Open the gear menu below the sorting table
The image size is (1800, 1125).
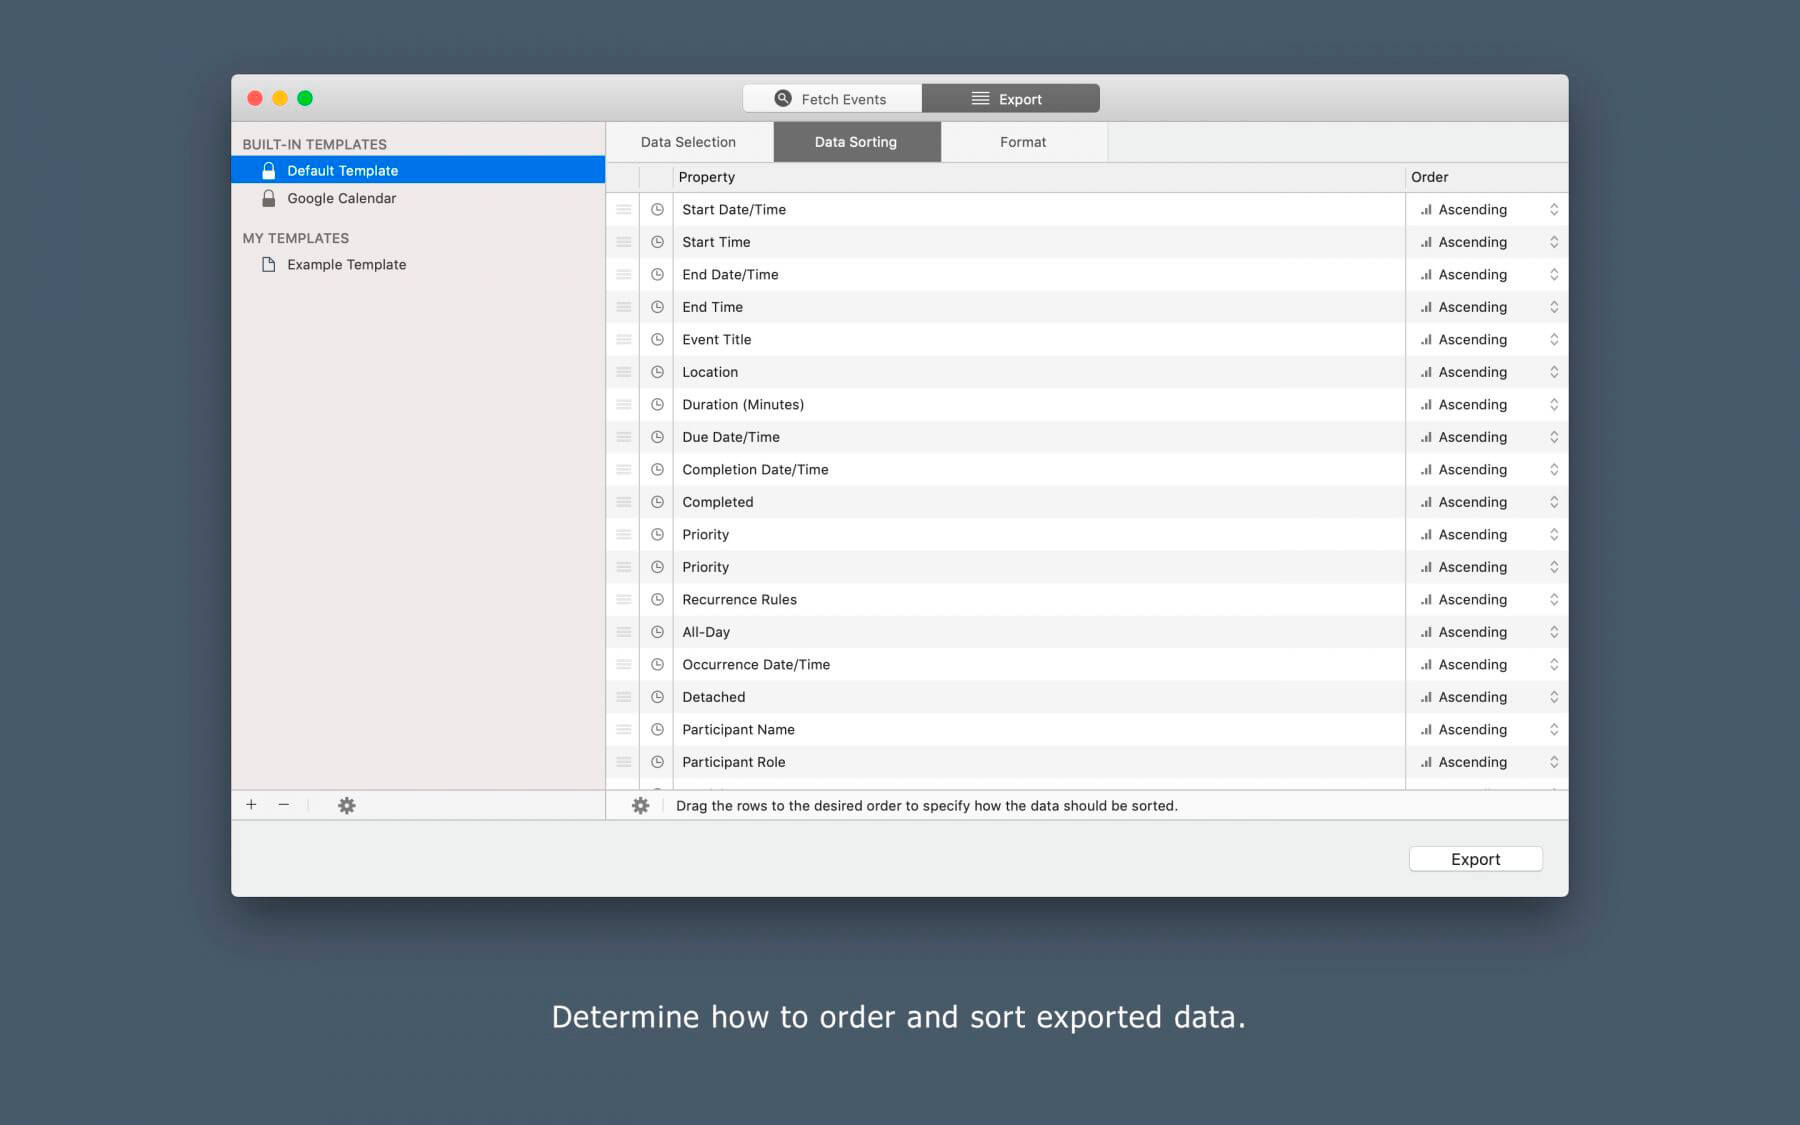click(641, 805)
